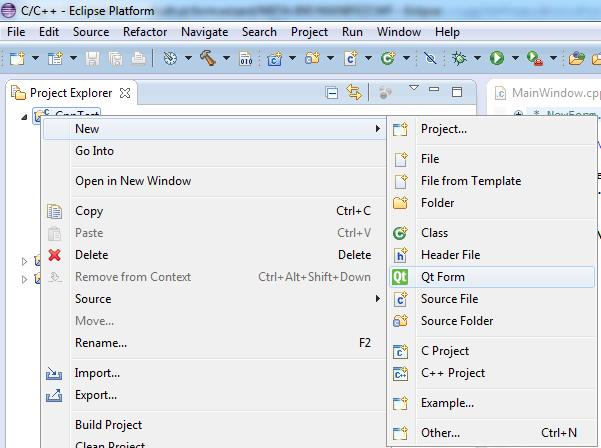Click the New Source File toolbar icon
The width and height of the screenshot is (601, 448).
pos(351,59)
